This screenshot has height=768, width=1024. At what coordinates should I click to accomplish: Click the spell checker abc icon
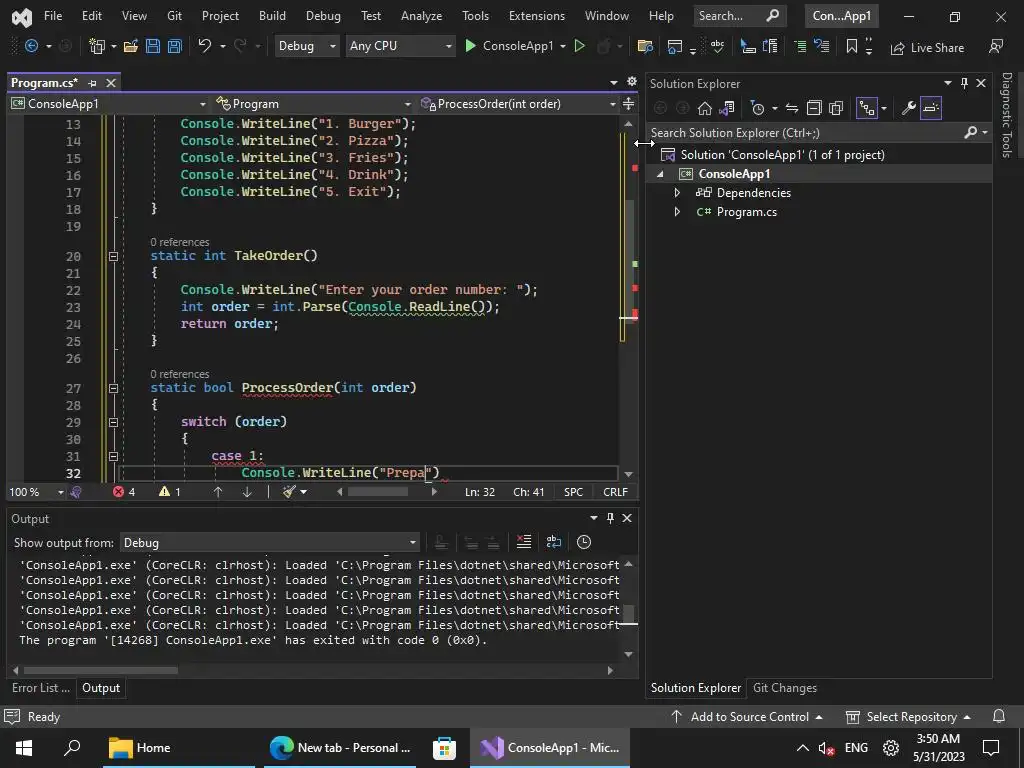click(x=717, y=46)
